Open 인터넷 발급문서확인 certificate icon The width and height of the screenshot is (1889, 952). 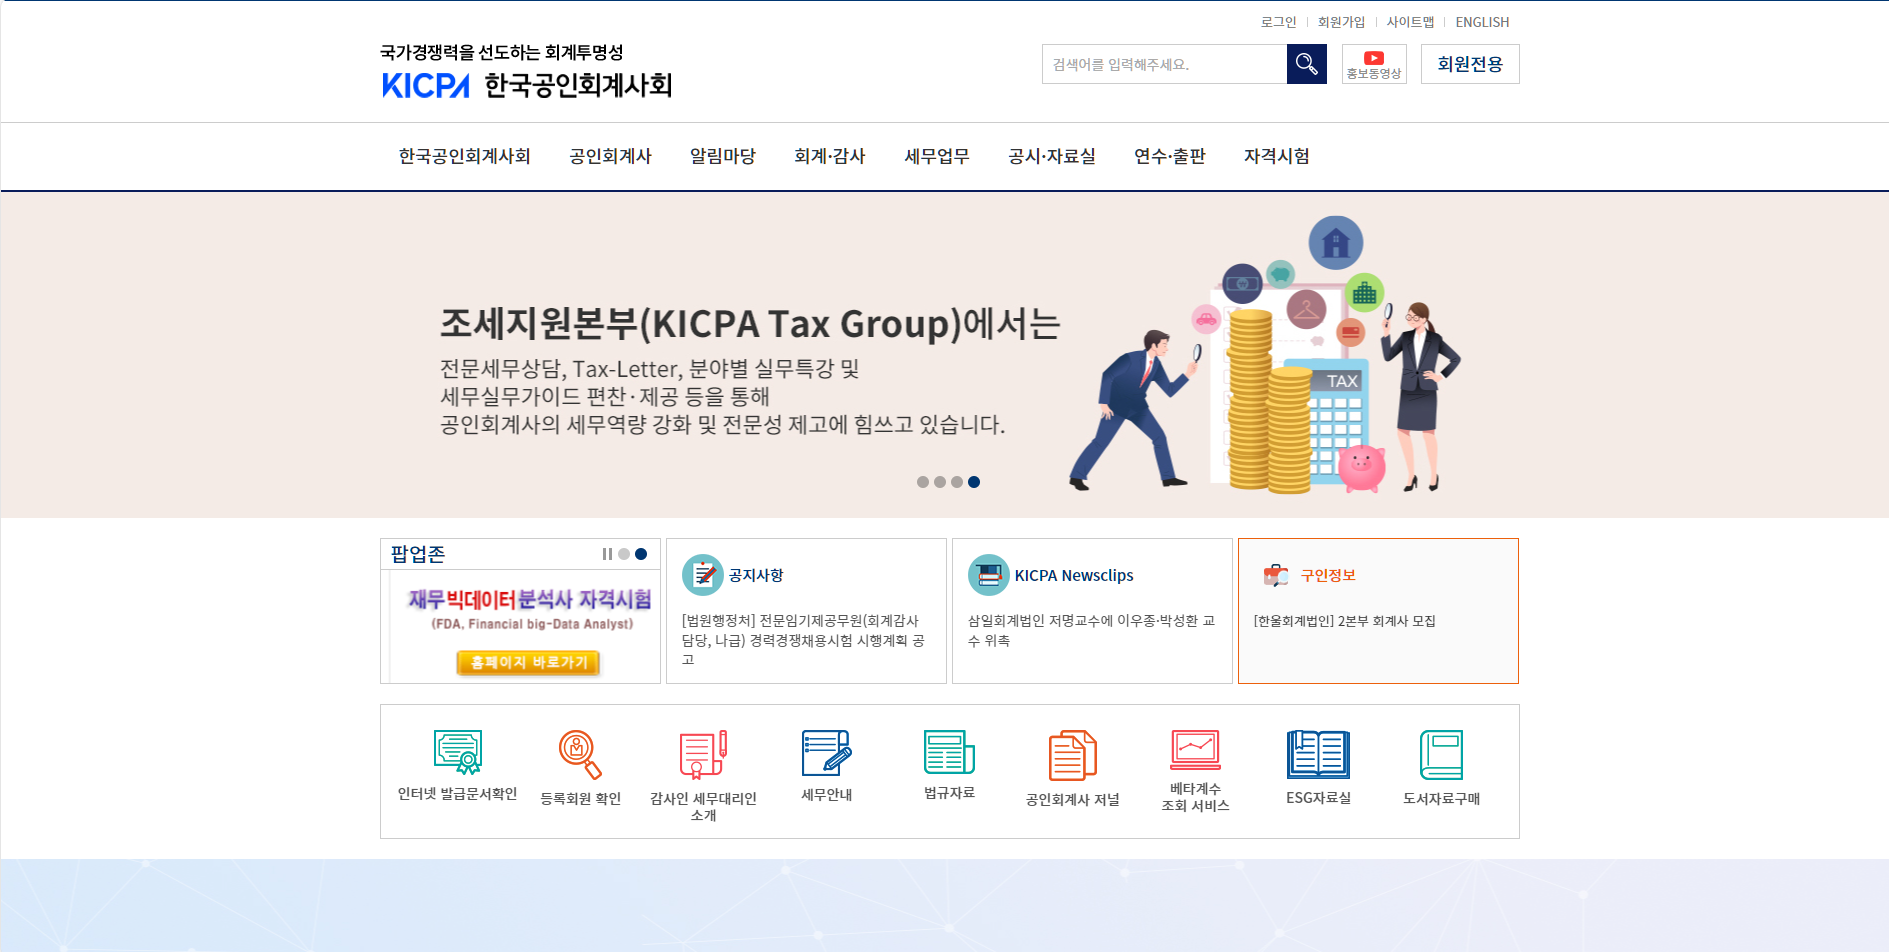pos(458,752)
